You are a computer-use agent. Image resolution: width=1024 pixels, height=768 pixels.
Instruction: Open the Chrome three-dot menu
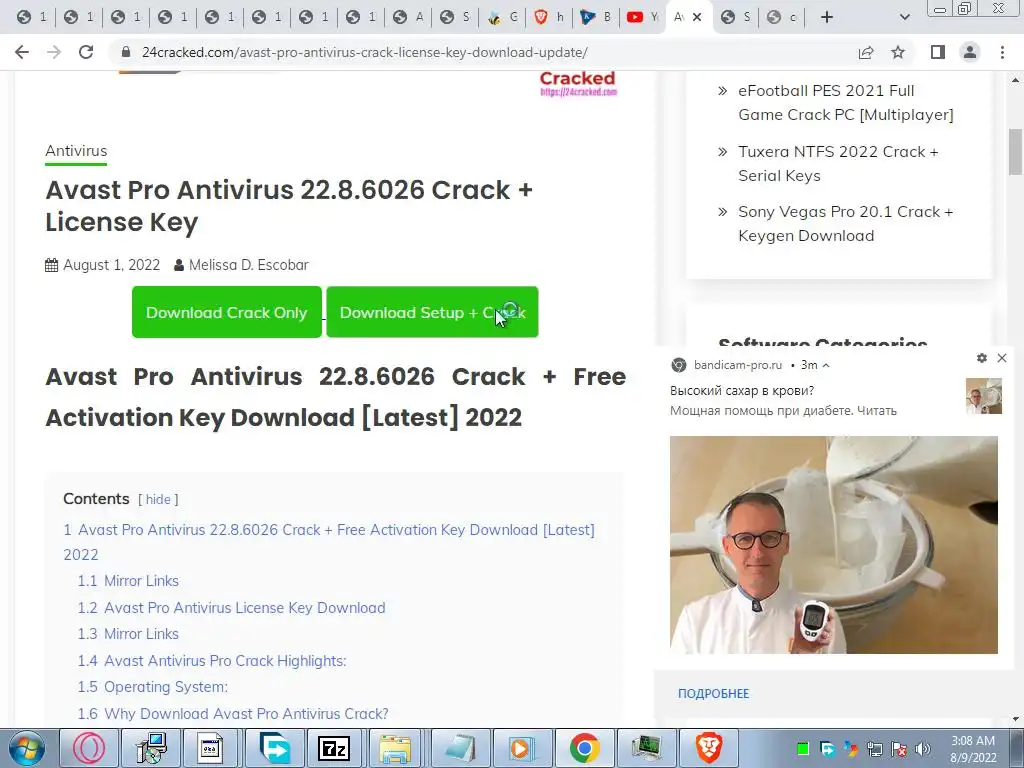[1002, 52]
